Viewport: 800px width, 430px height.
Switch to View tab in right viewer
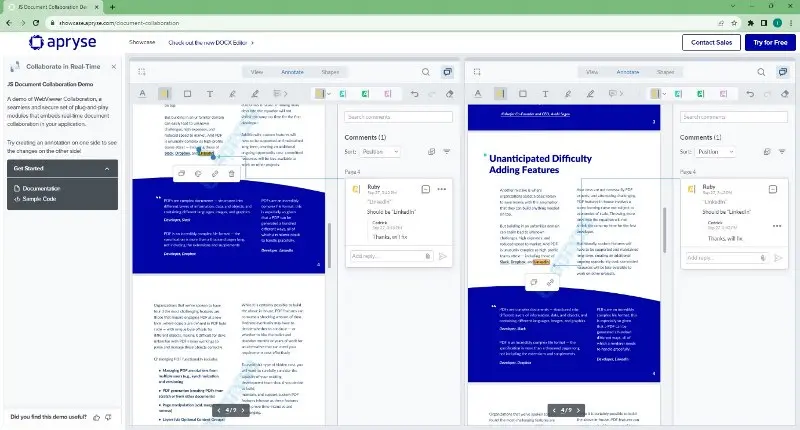[x=592, y=72]
